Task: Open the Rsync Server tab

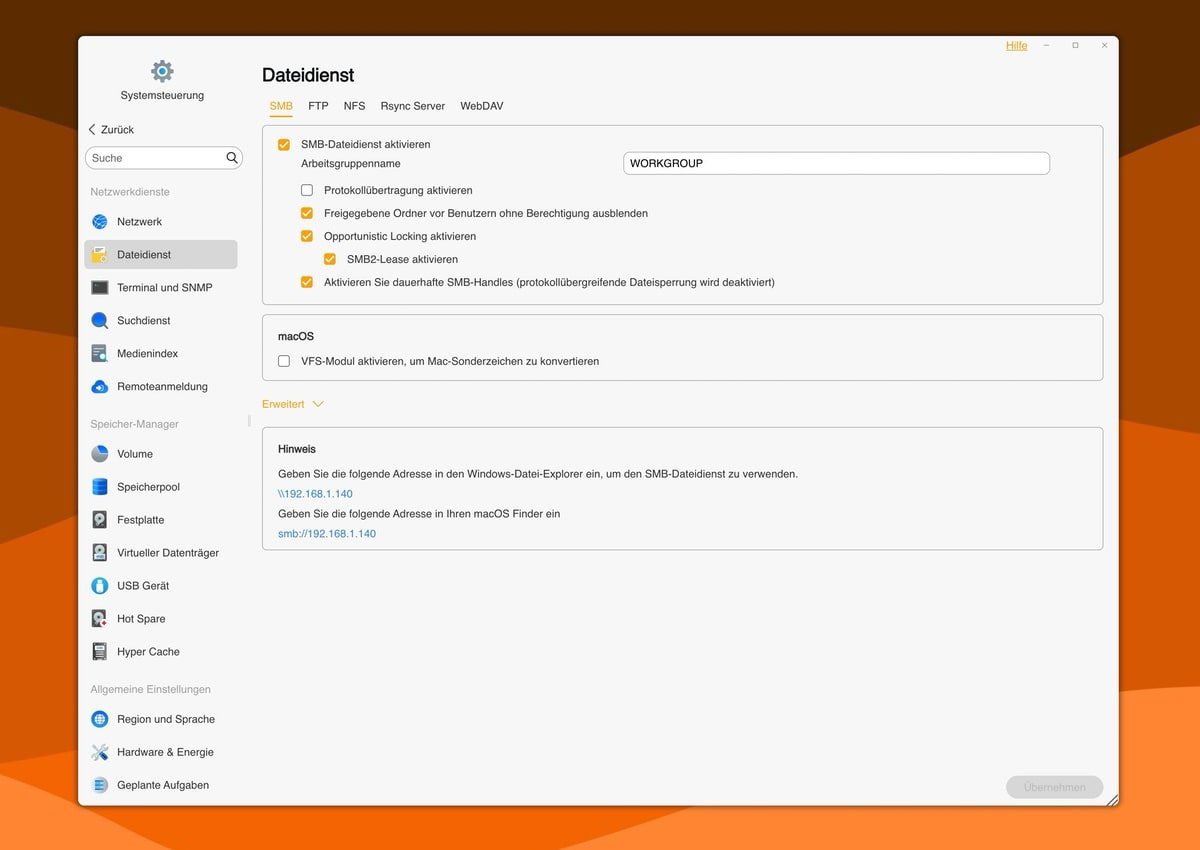Action: [x=412, y=106]
